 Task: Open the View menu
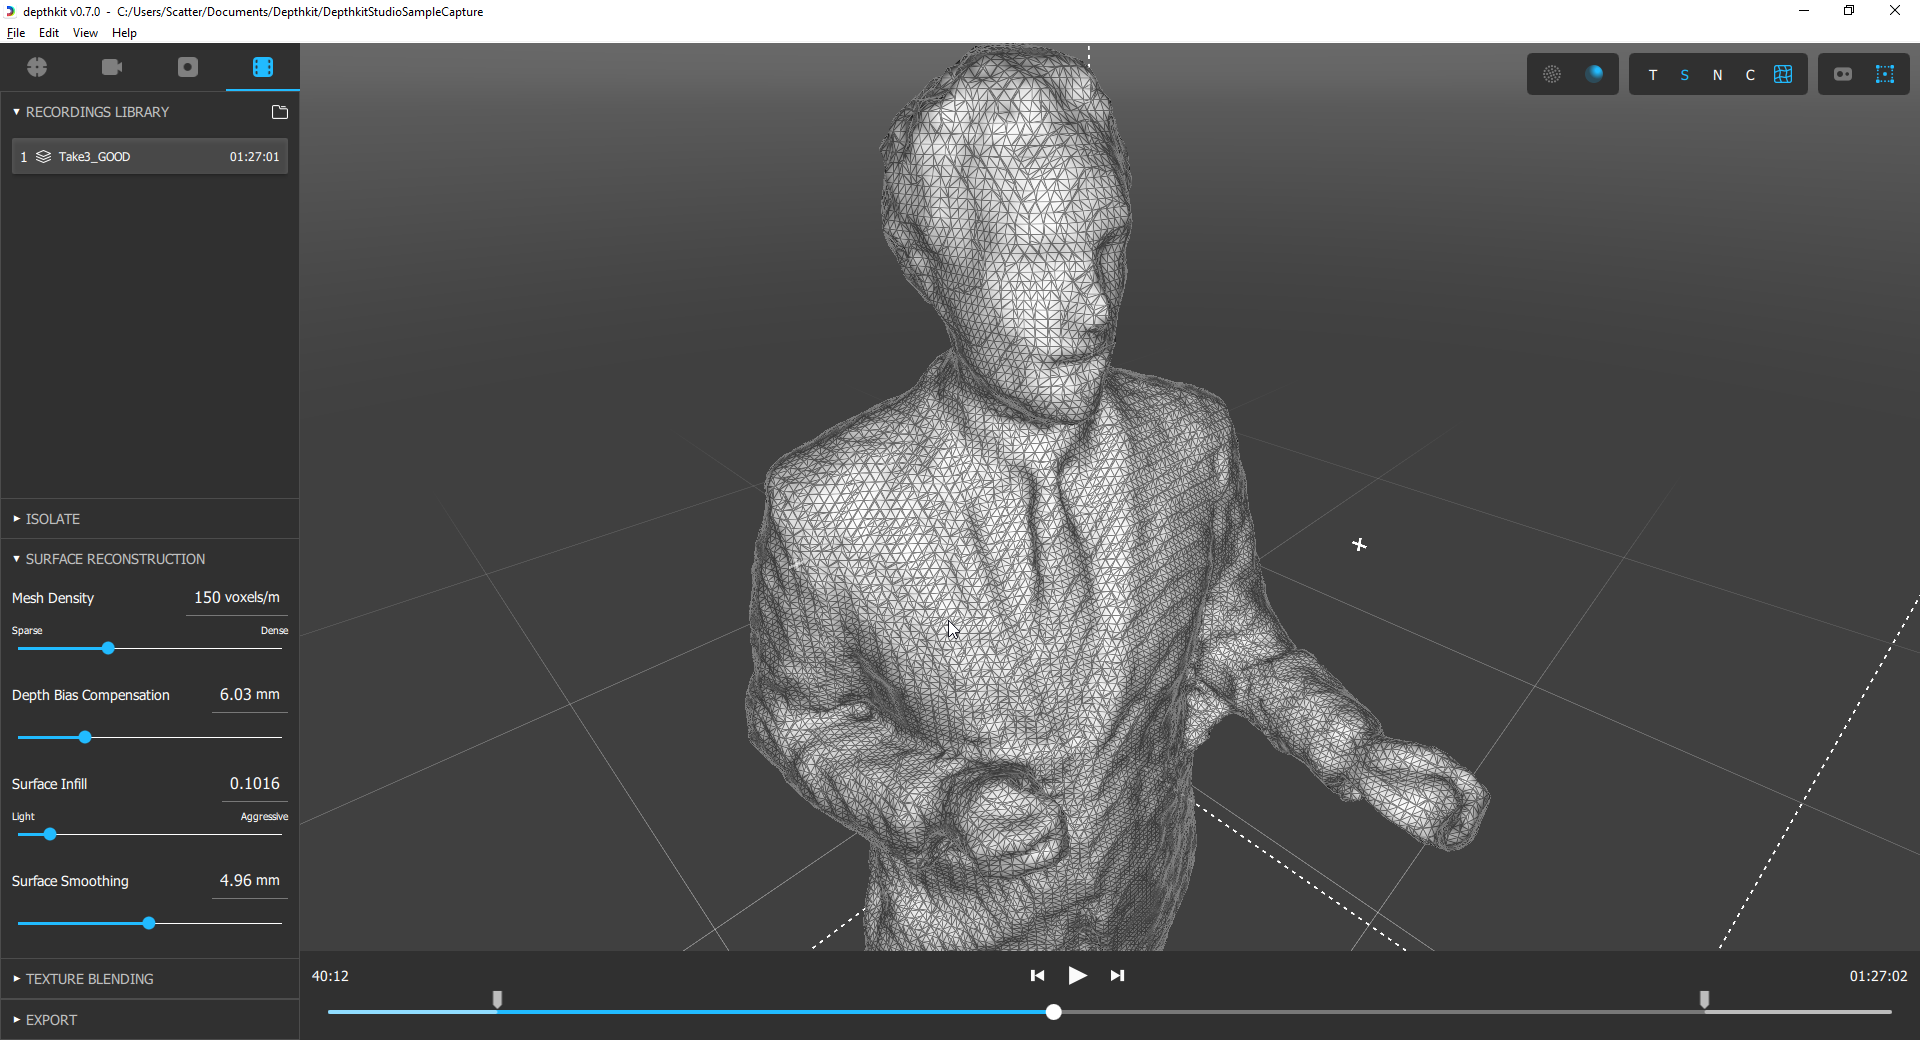[x=85, y=33]
